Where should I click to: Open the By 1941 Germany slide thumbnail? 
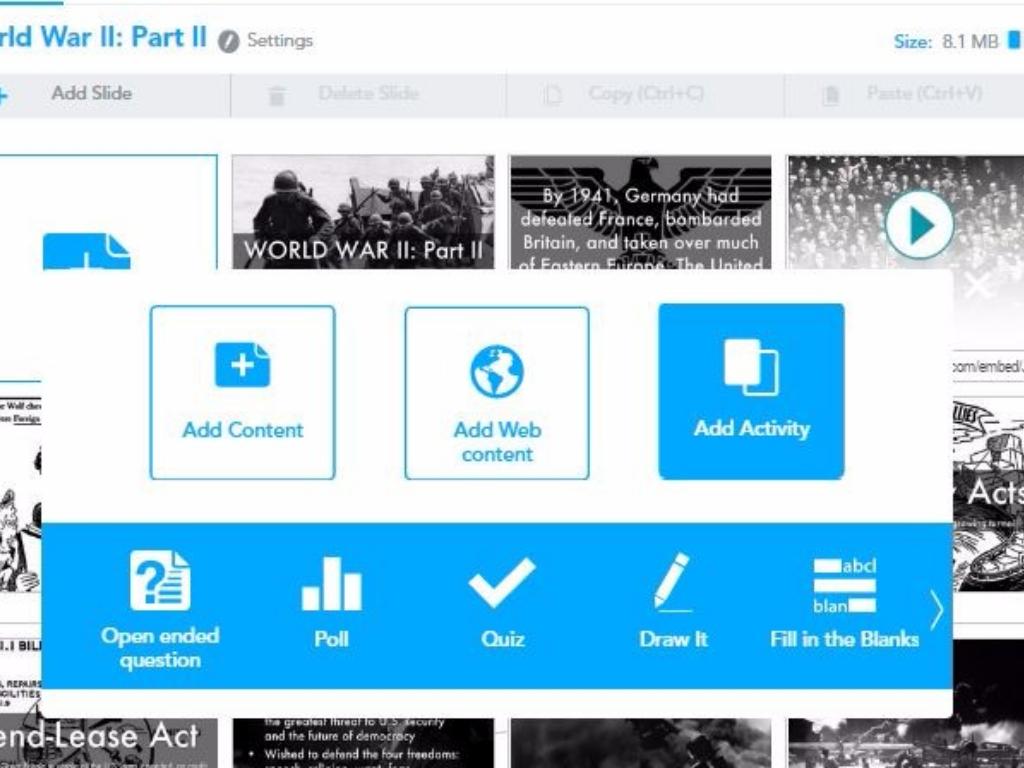point(640,211)
